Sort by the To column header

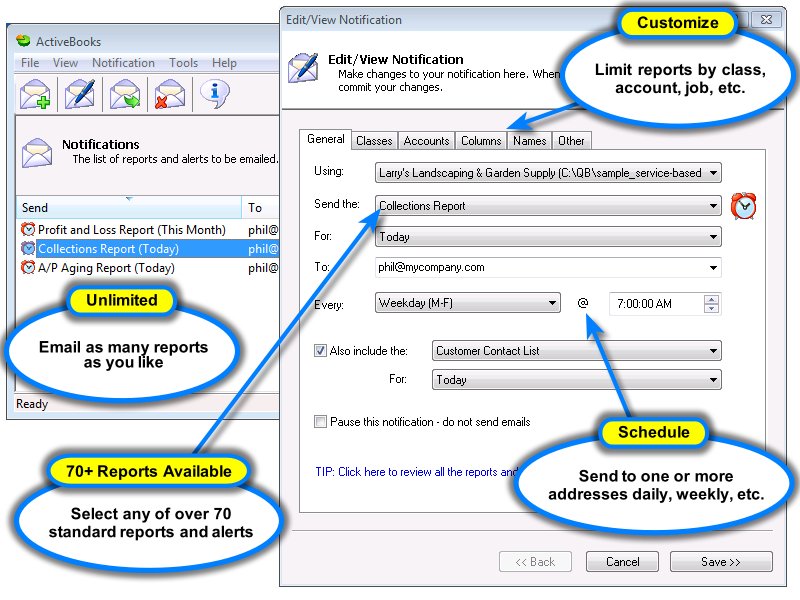[261, 208]
